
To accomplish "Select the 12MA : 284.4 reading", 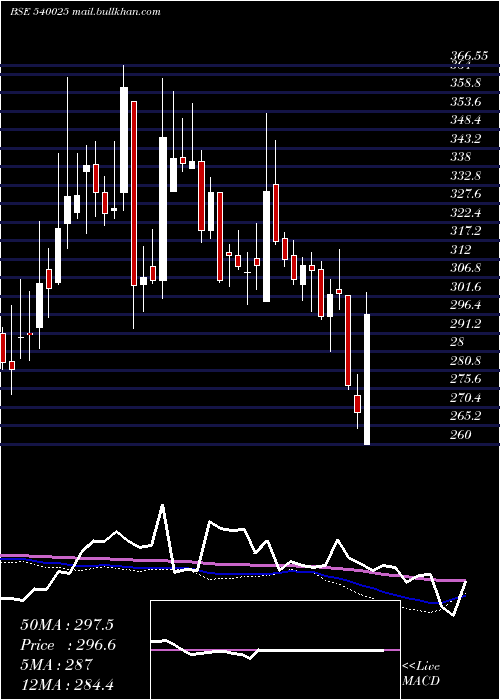I will [x=67, y=684].
